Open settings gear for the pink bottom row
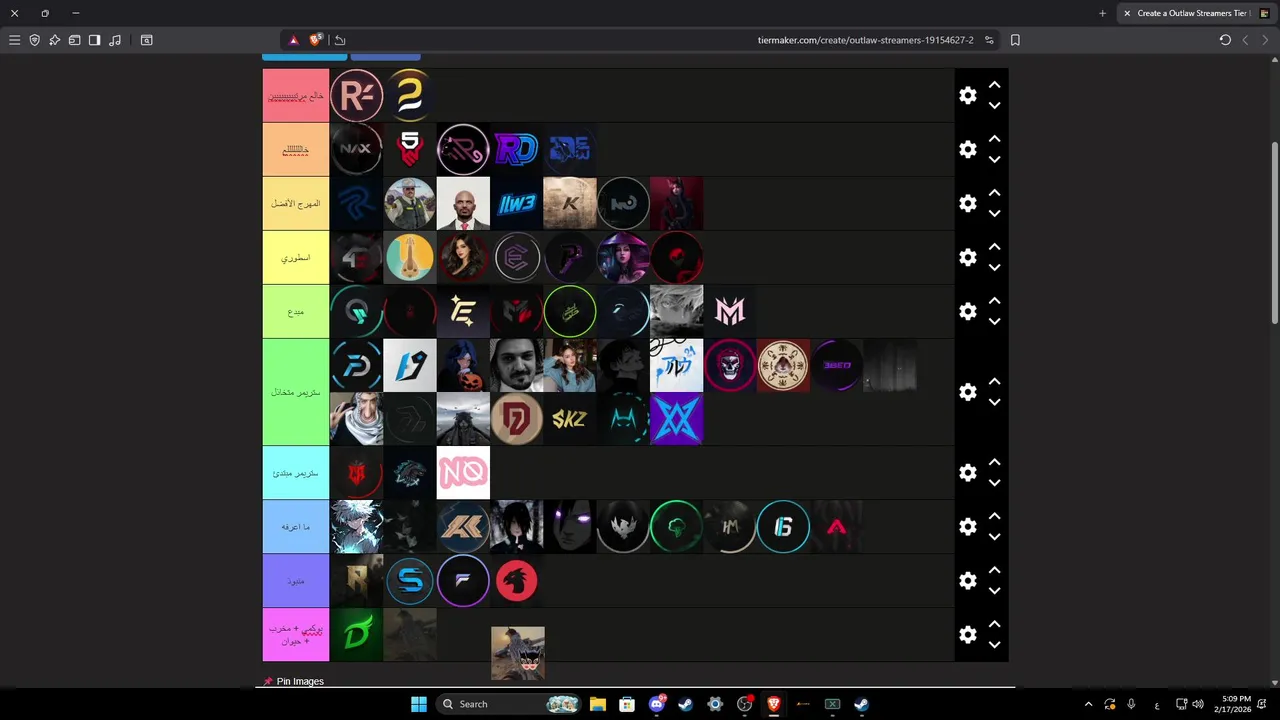The height and width of the screenshot is (720, 1280). tap(967, 634)
